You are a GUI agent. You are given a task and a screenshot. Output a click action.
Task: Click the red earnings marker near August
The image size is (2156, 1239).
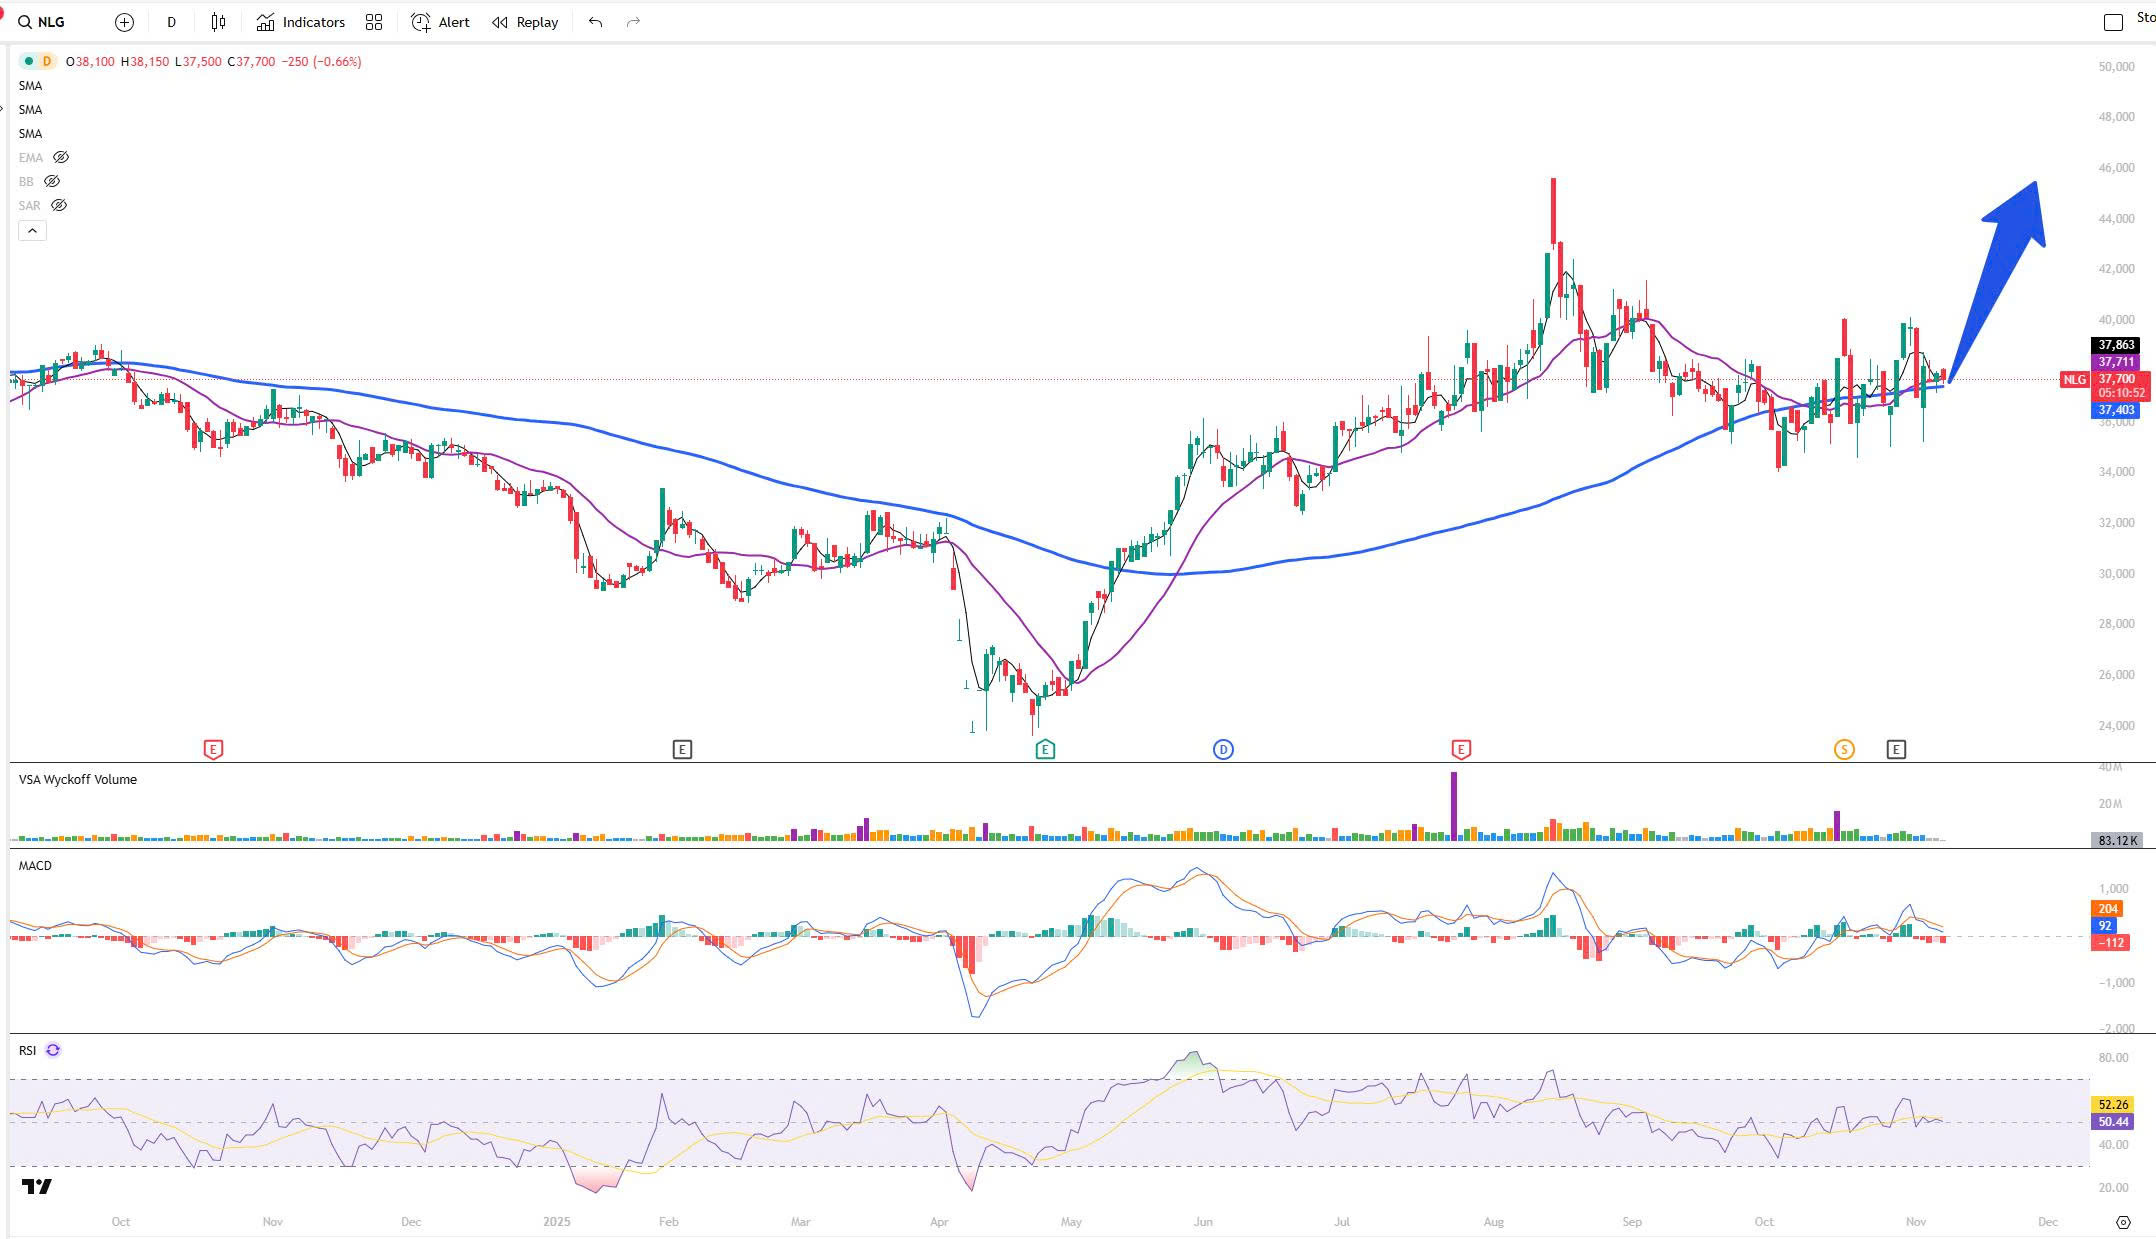pyautogui.click(x=1460, y=749)
